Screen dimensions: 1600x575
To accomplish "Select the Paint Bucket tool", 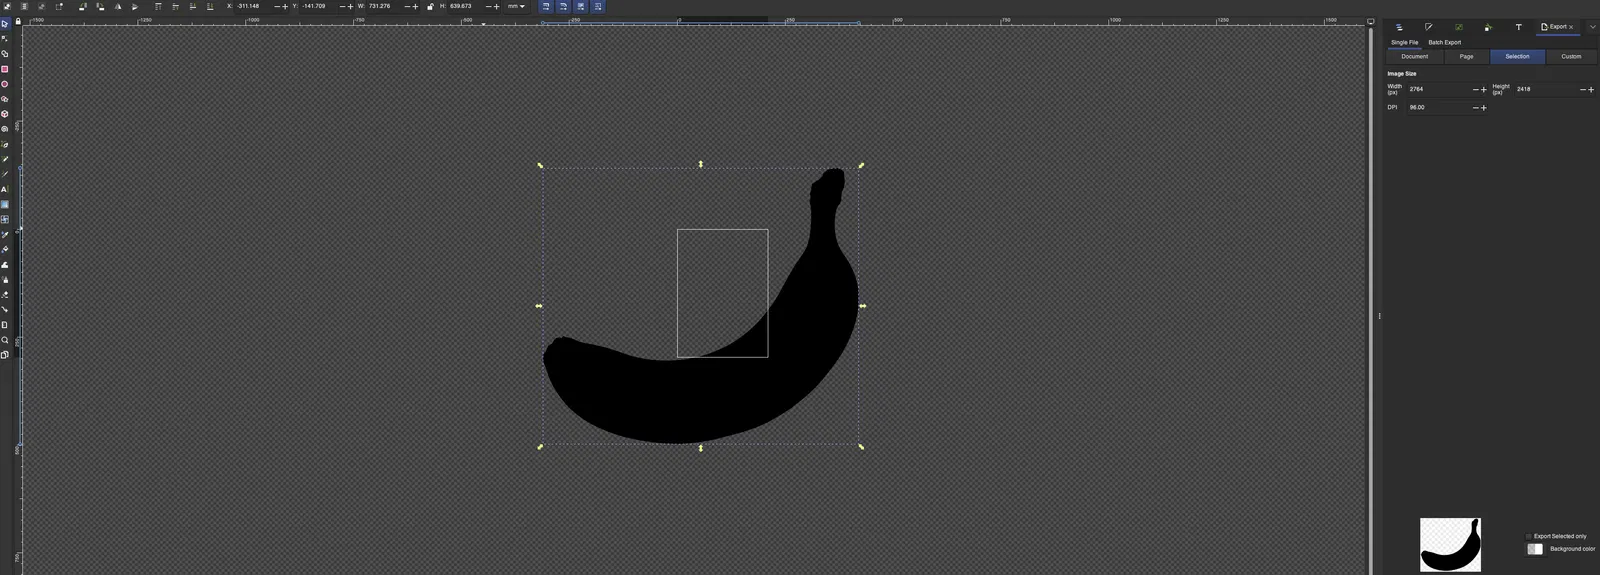I will tap(5, 250).
